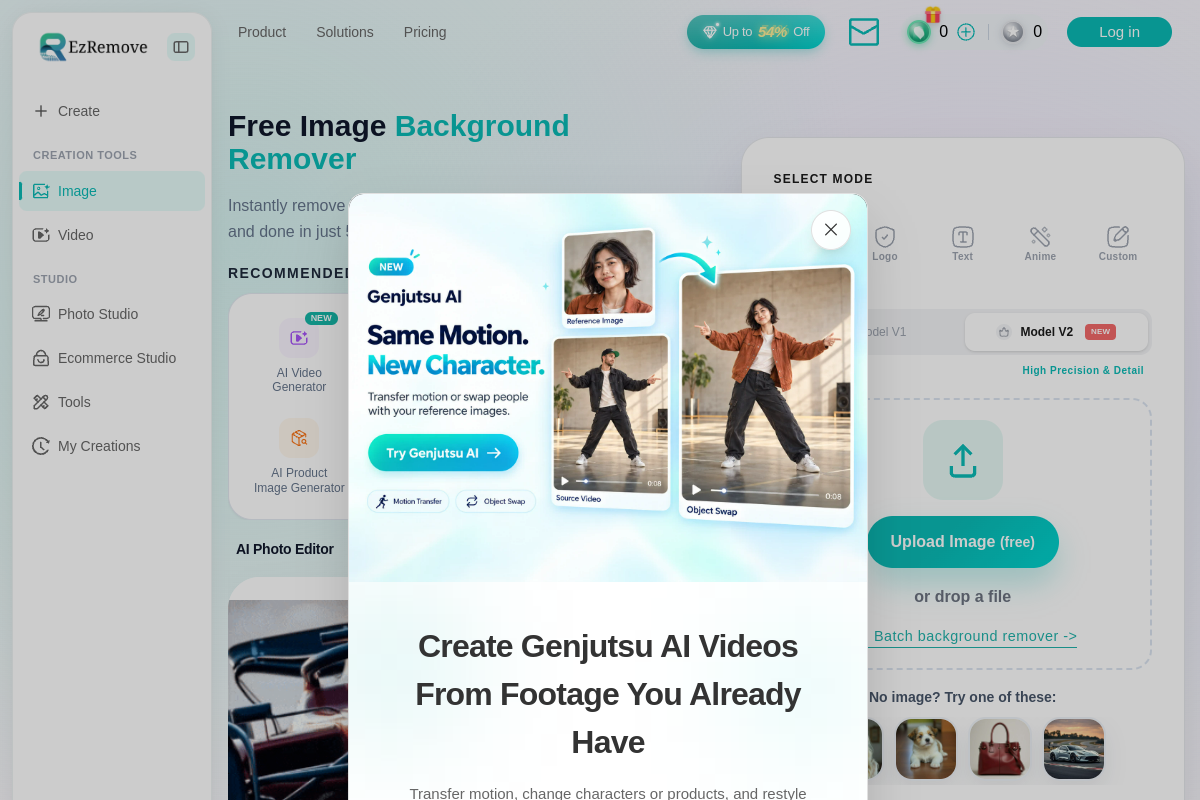Select the AI Photo Editor tab
1200x800 pixels.
click(x=285, y=549)
